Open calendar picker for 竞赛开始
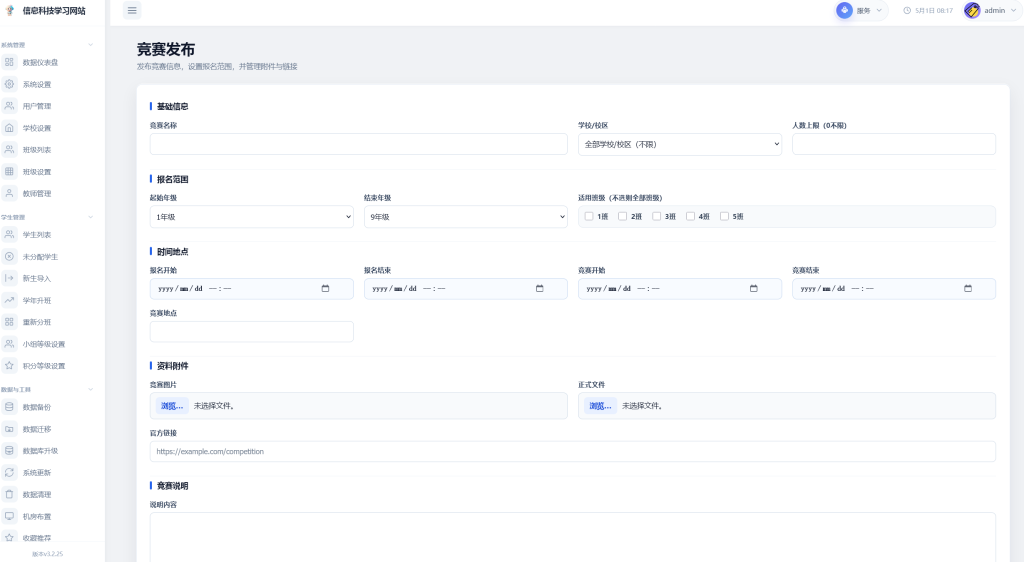This screenshot has height=562, width=1024. coord(754,289)
